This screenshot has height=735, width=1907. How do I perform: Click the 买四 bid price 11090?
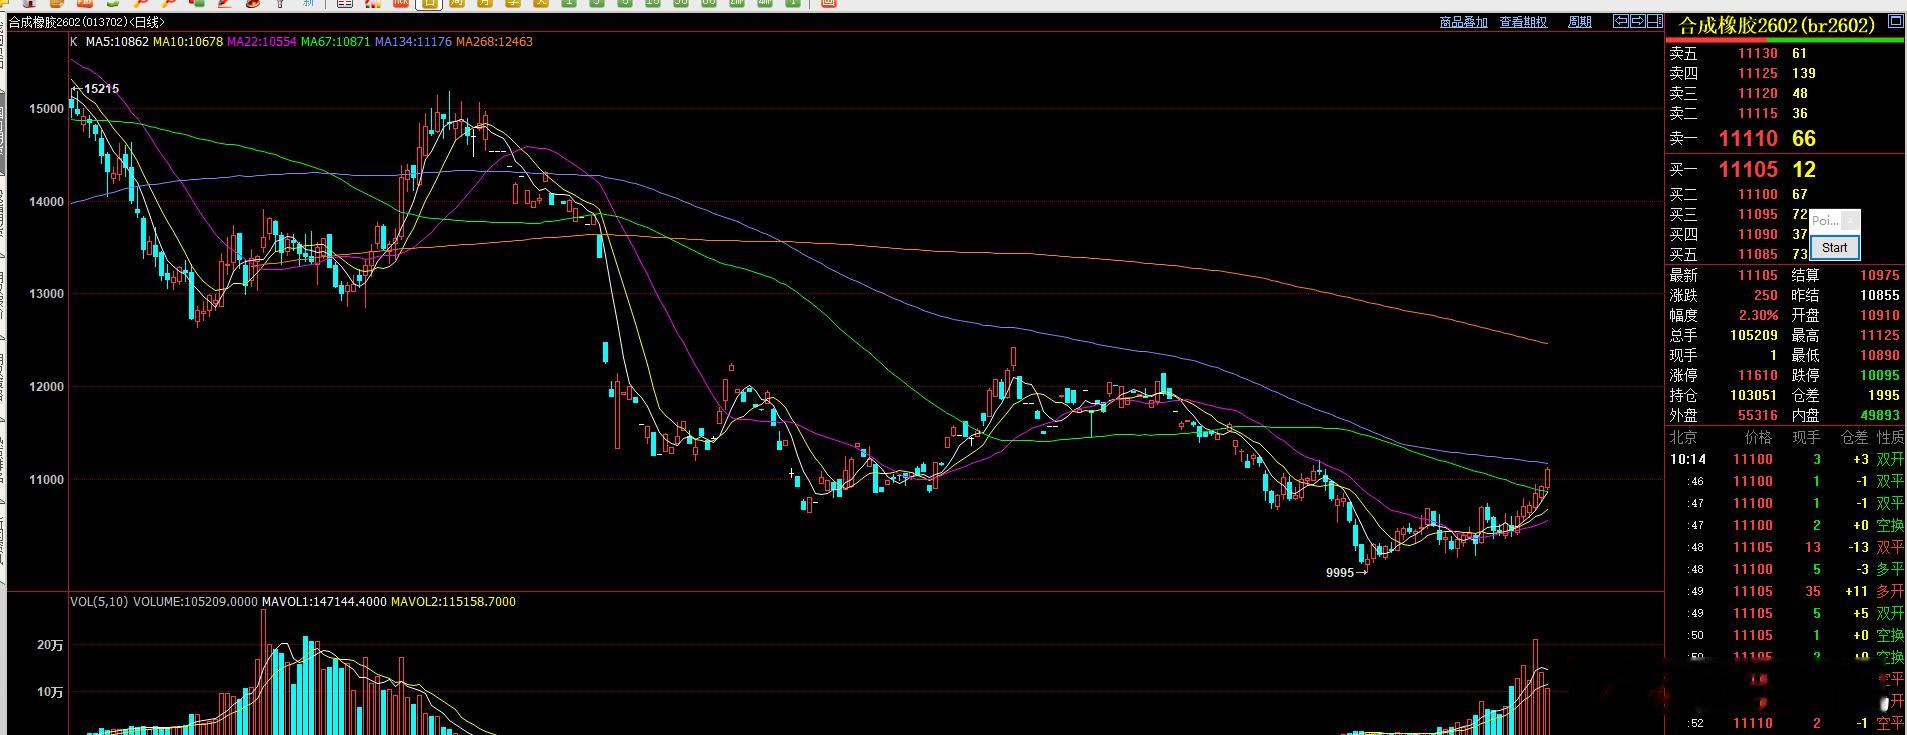click(x=1758, y=235)
